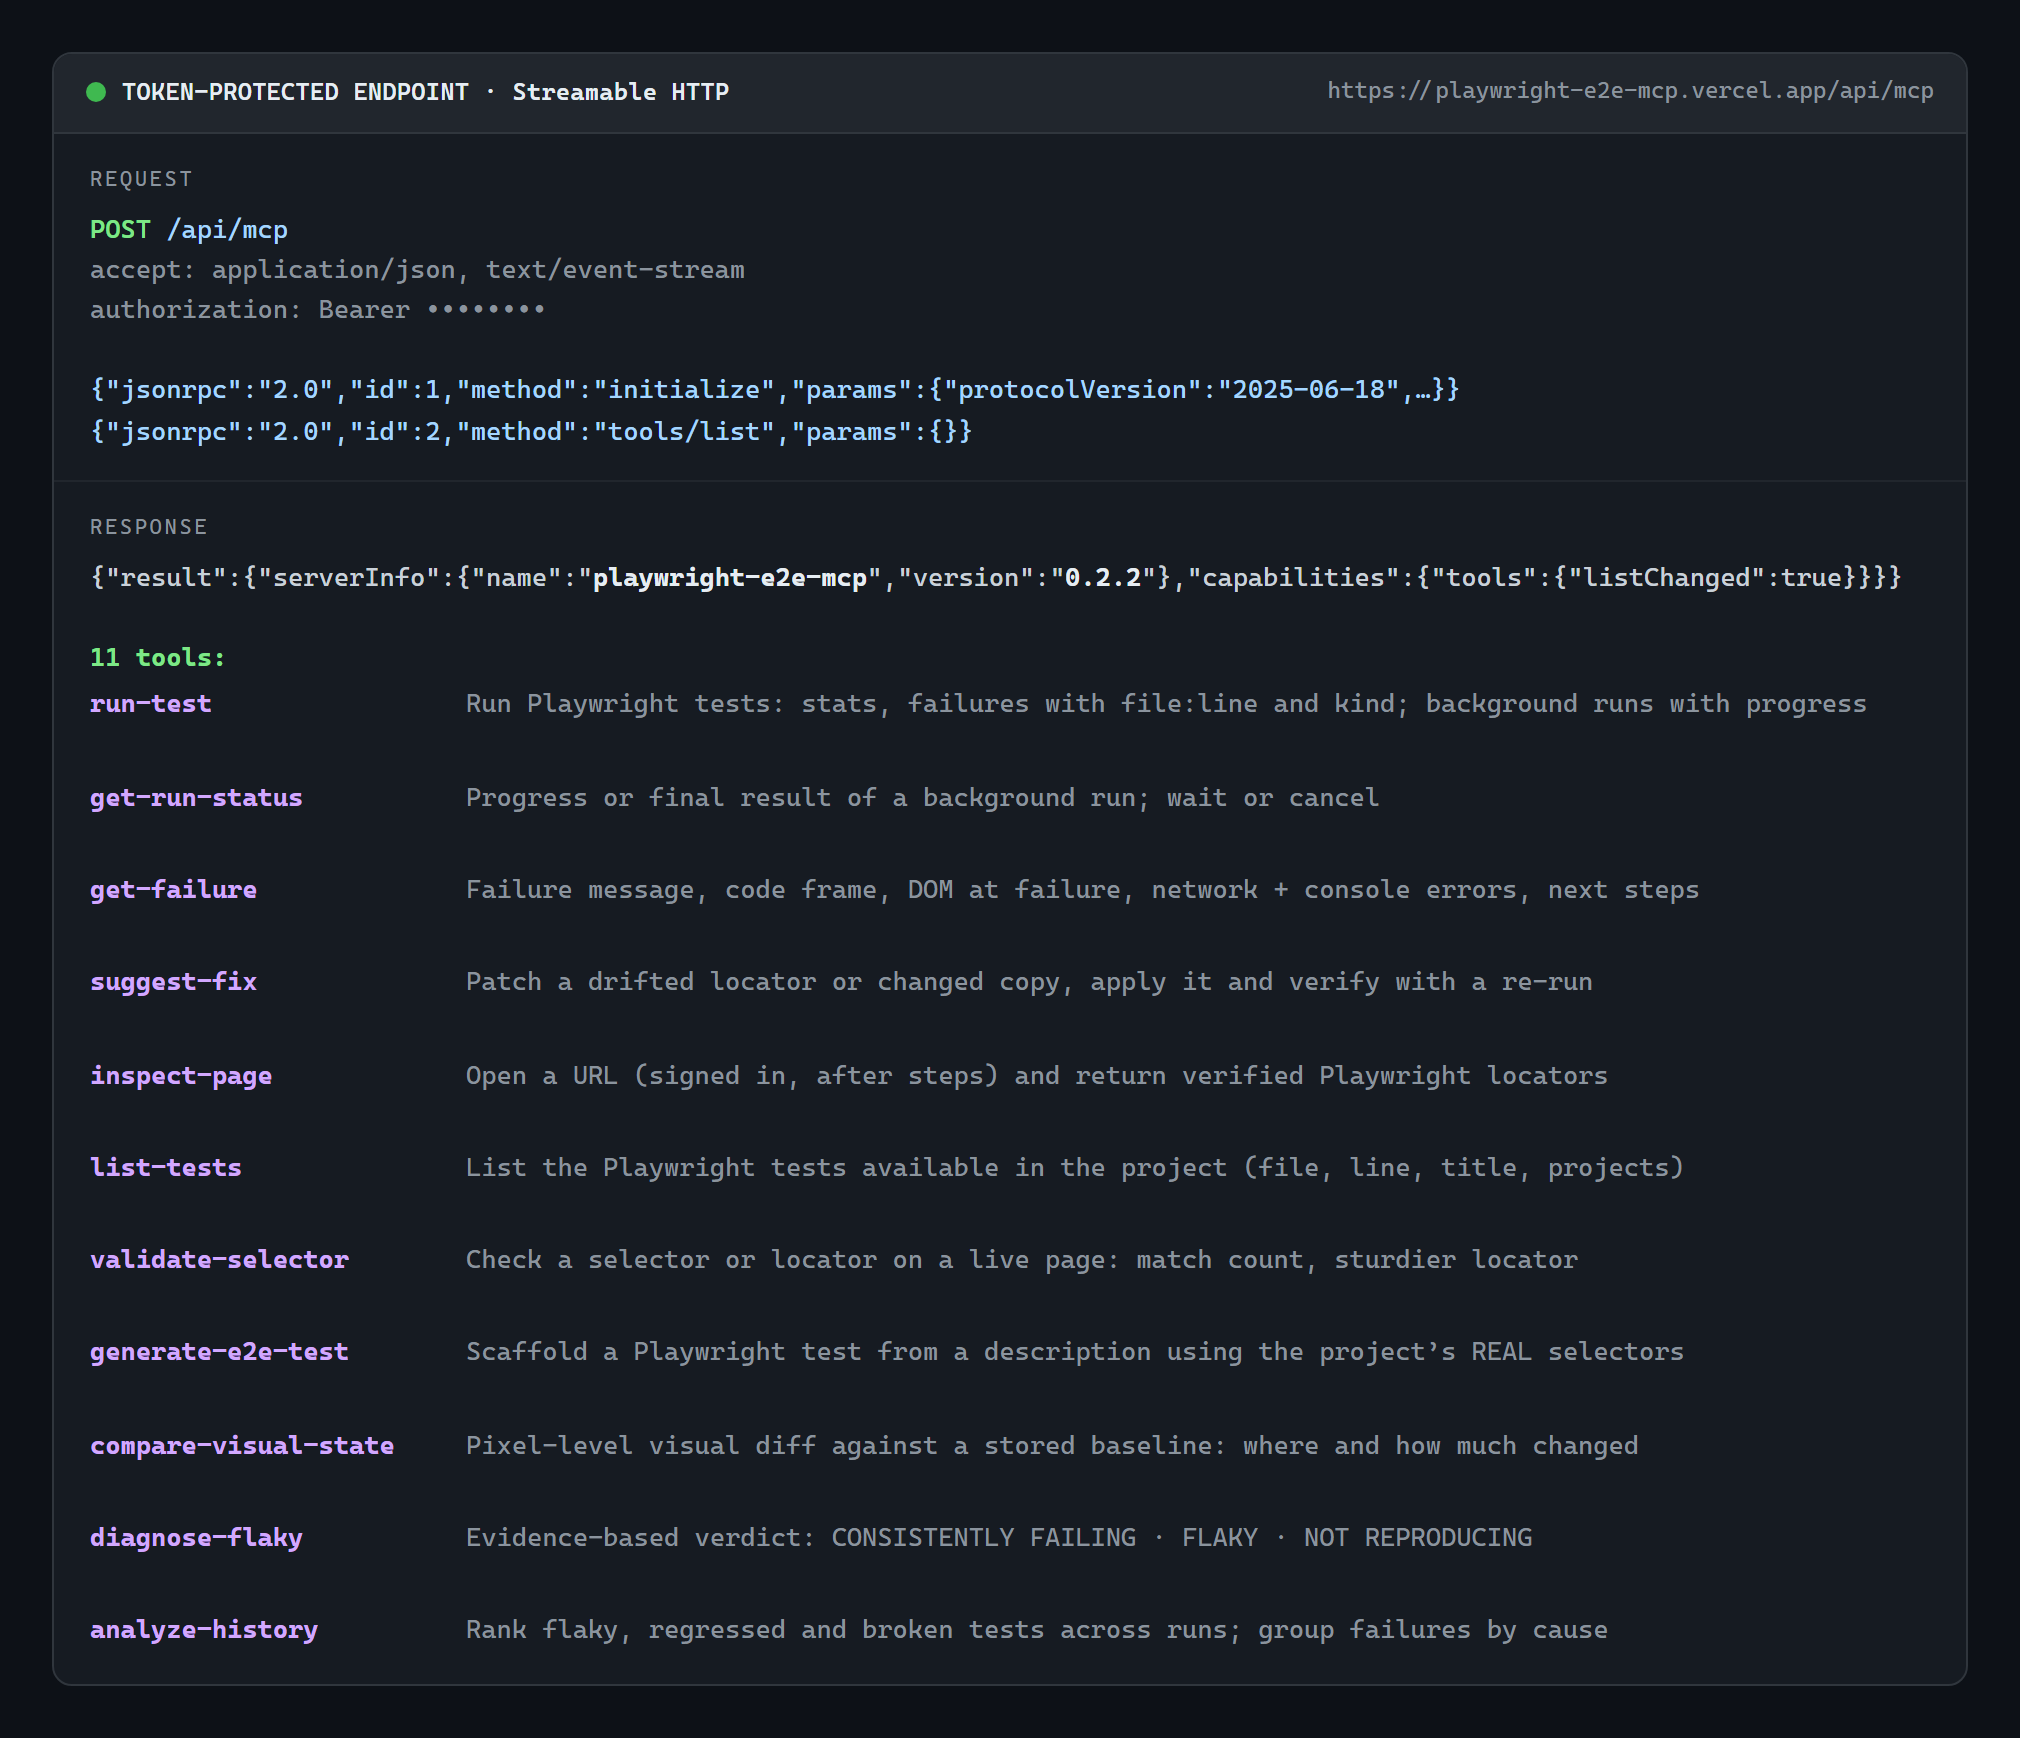2020x1738 pixels.
Task: Select the 'Evidence-based verdict' description
Action: [x=999, y=1538]
